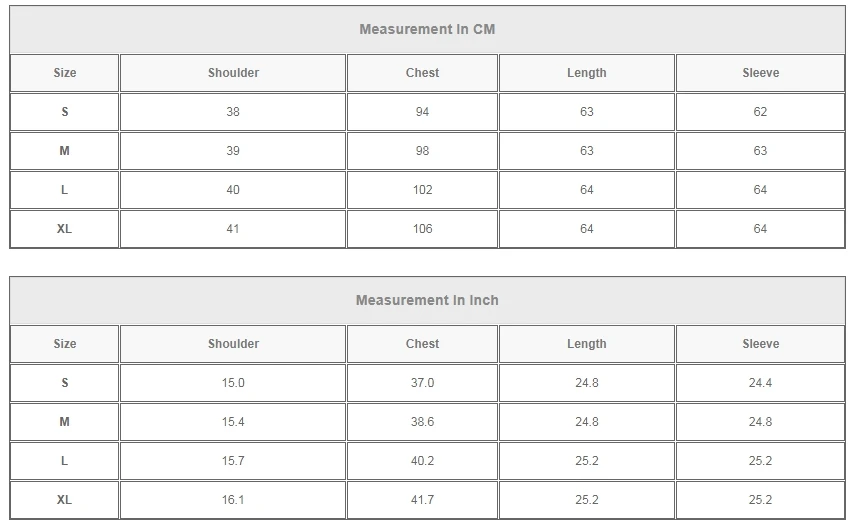This screenshot has height=528, width=852.
Task: Click shoulder value 41 in the CM table
Action: coord(233,229)
